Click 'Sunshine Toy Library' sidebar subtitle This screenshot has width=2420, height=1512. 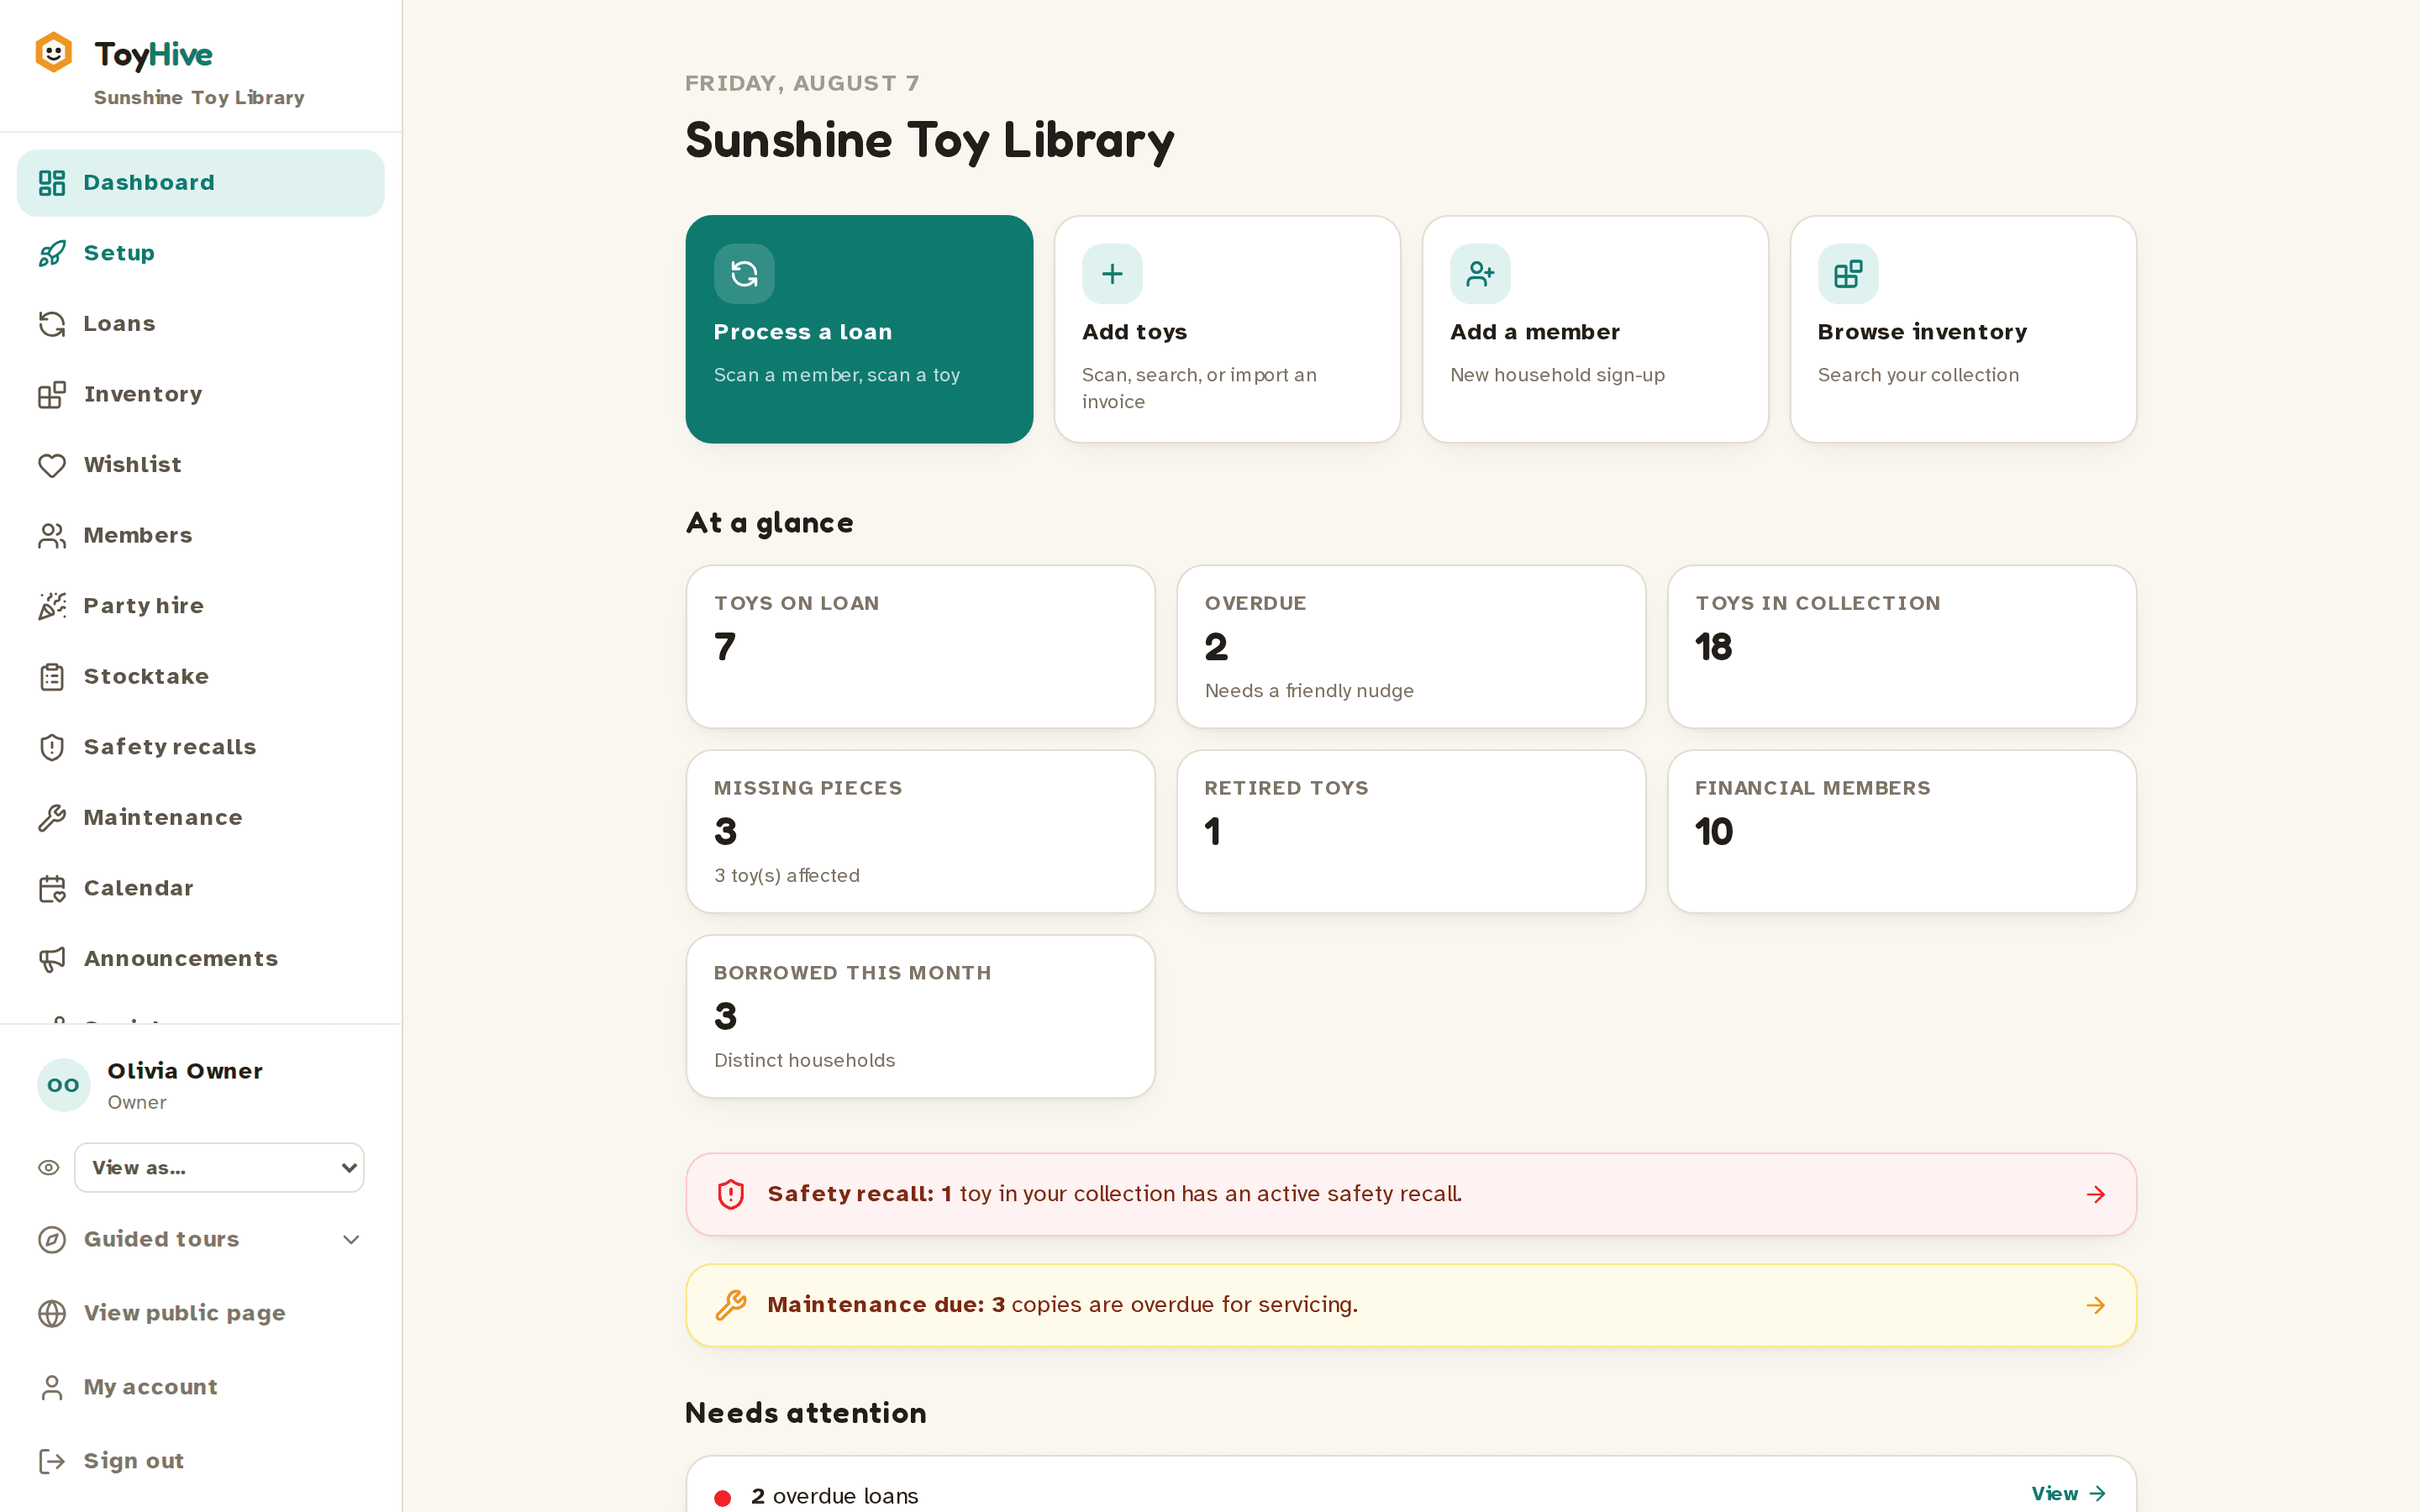[x=199, y=98]
